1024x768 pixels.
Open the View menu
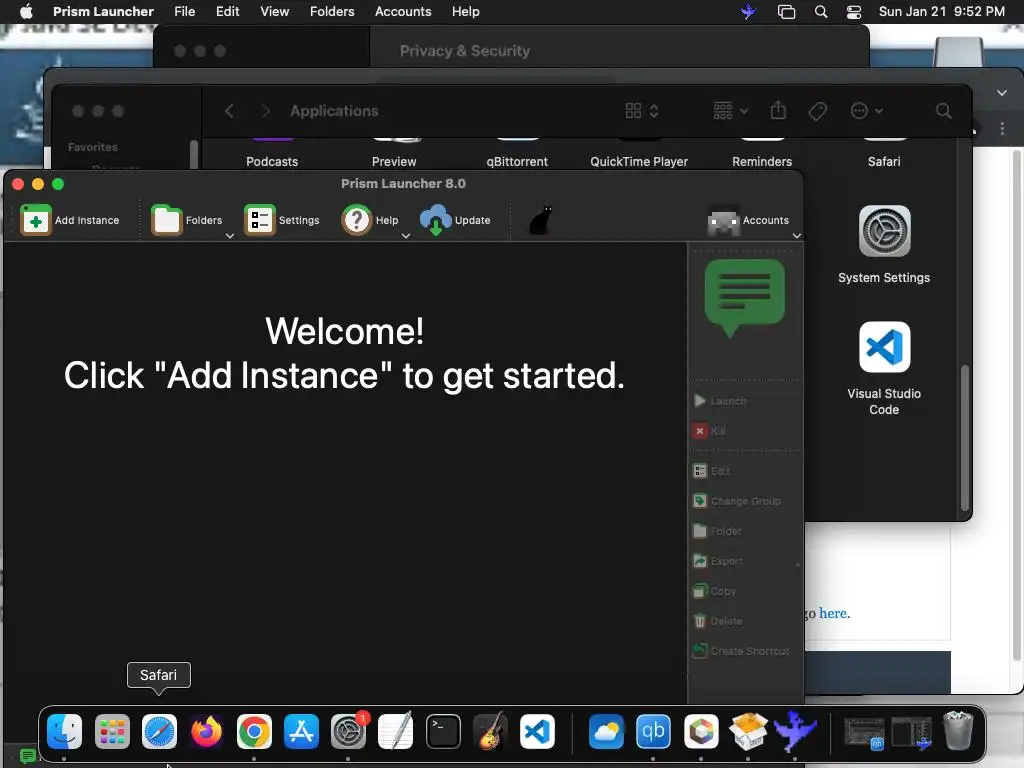274,11
